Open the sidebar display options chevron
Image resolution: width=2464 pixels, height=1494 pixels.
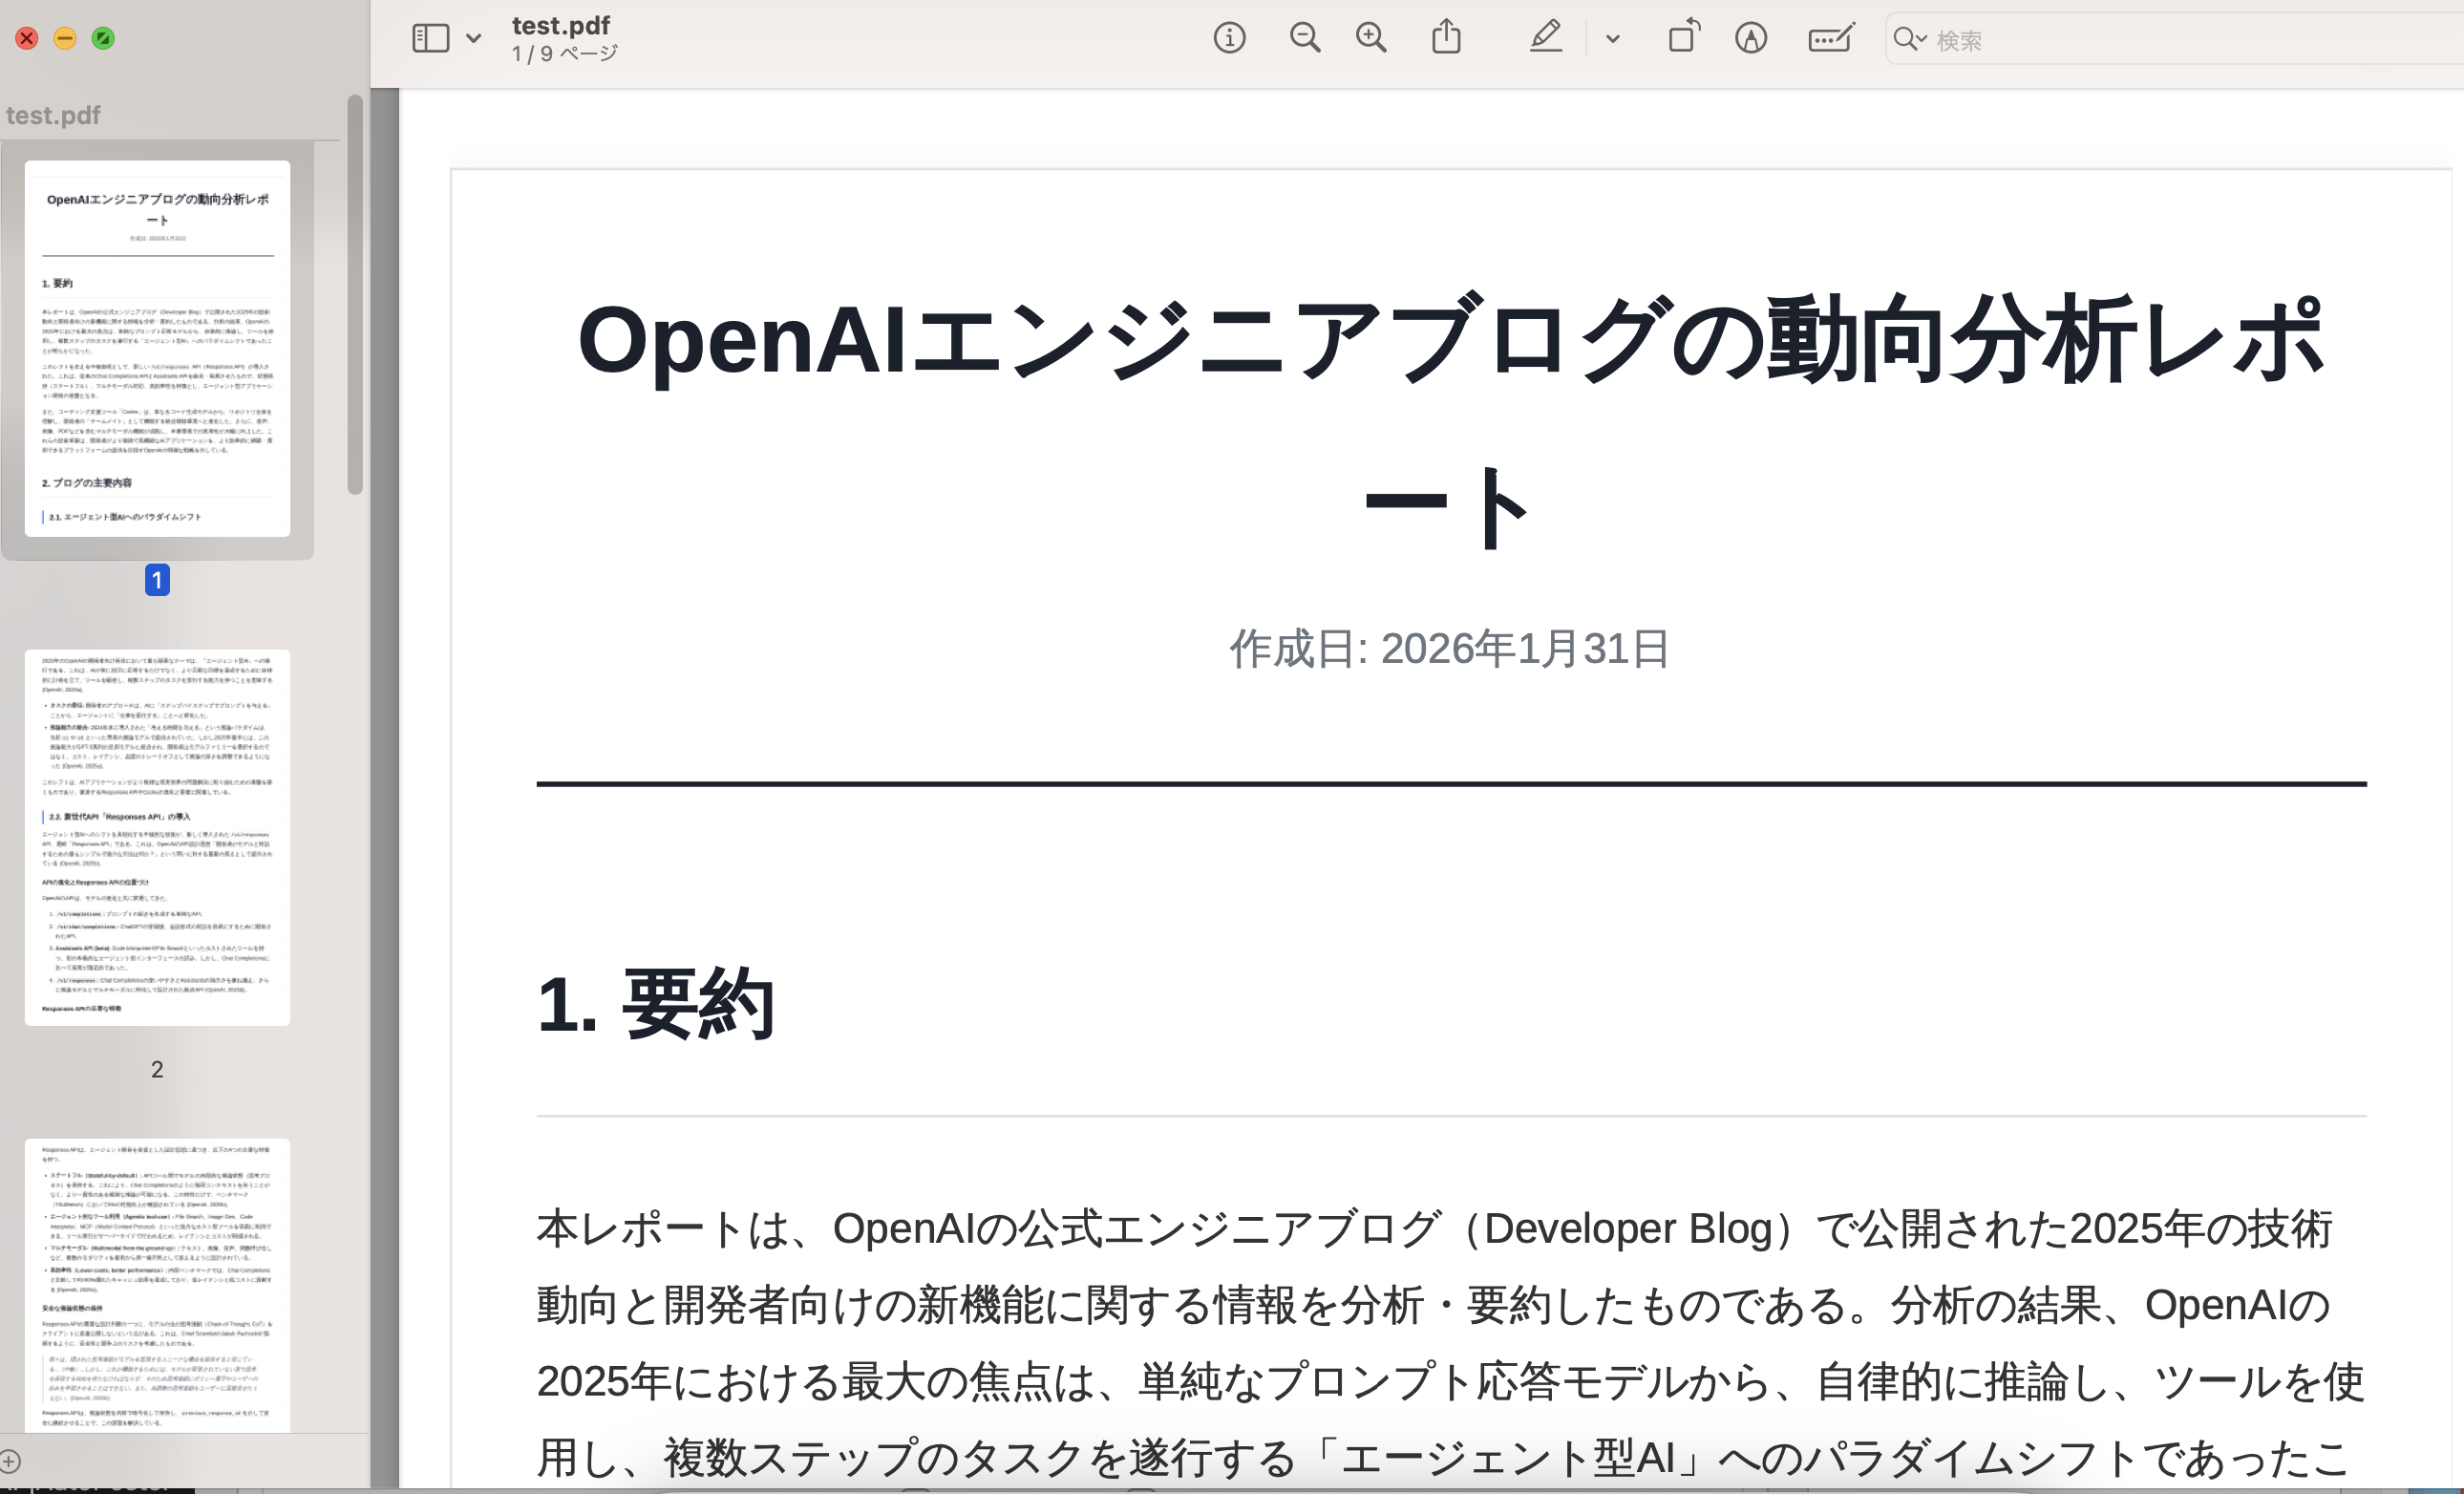(474, 39)
